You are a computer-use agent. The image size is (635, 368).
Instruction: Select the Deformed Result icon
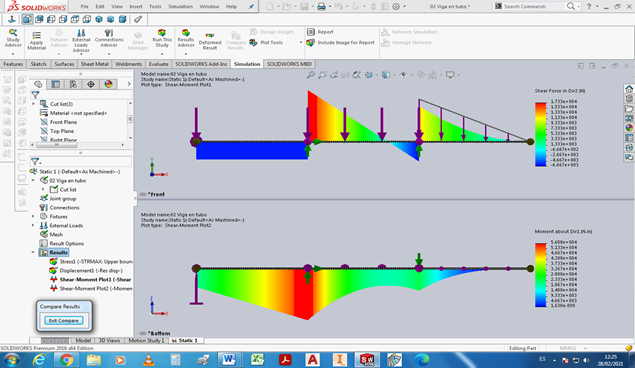(210, 40)
